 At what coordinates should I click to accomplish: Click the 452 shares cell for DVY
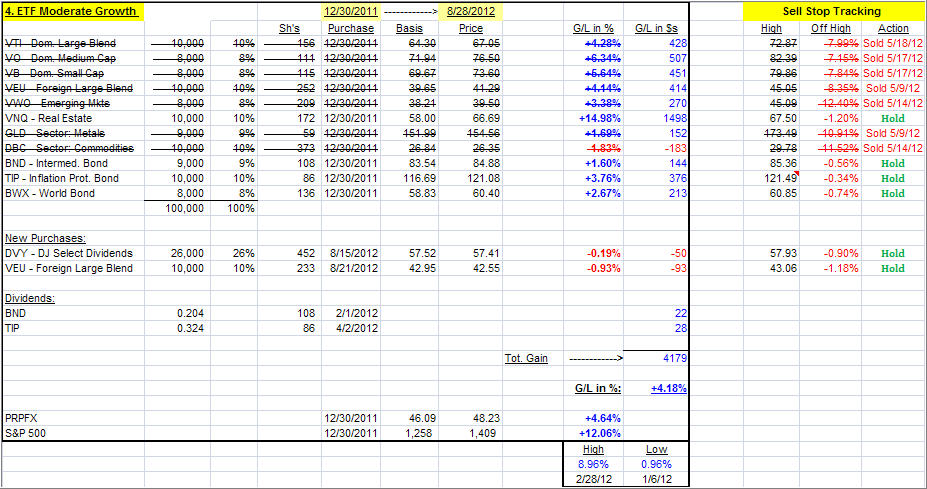coord(289,253)
